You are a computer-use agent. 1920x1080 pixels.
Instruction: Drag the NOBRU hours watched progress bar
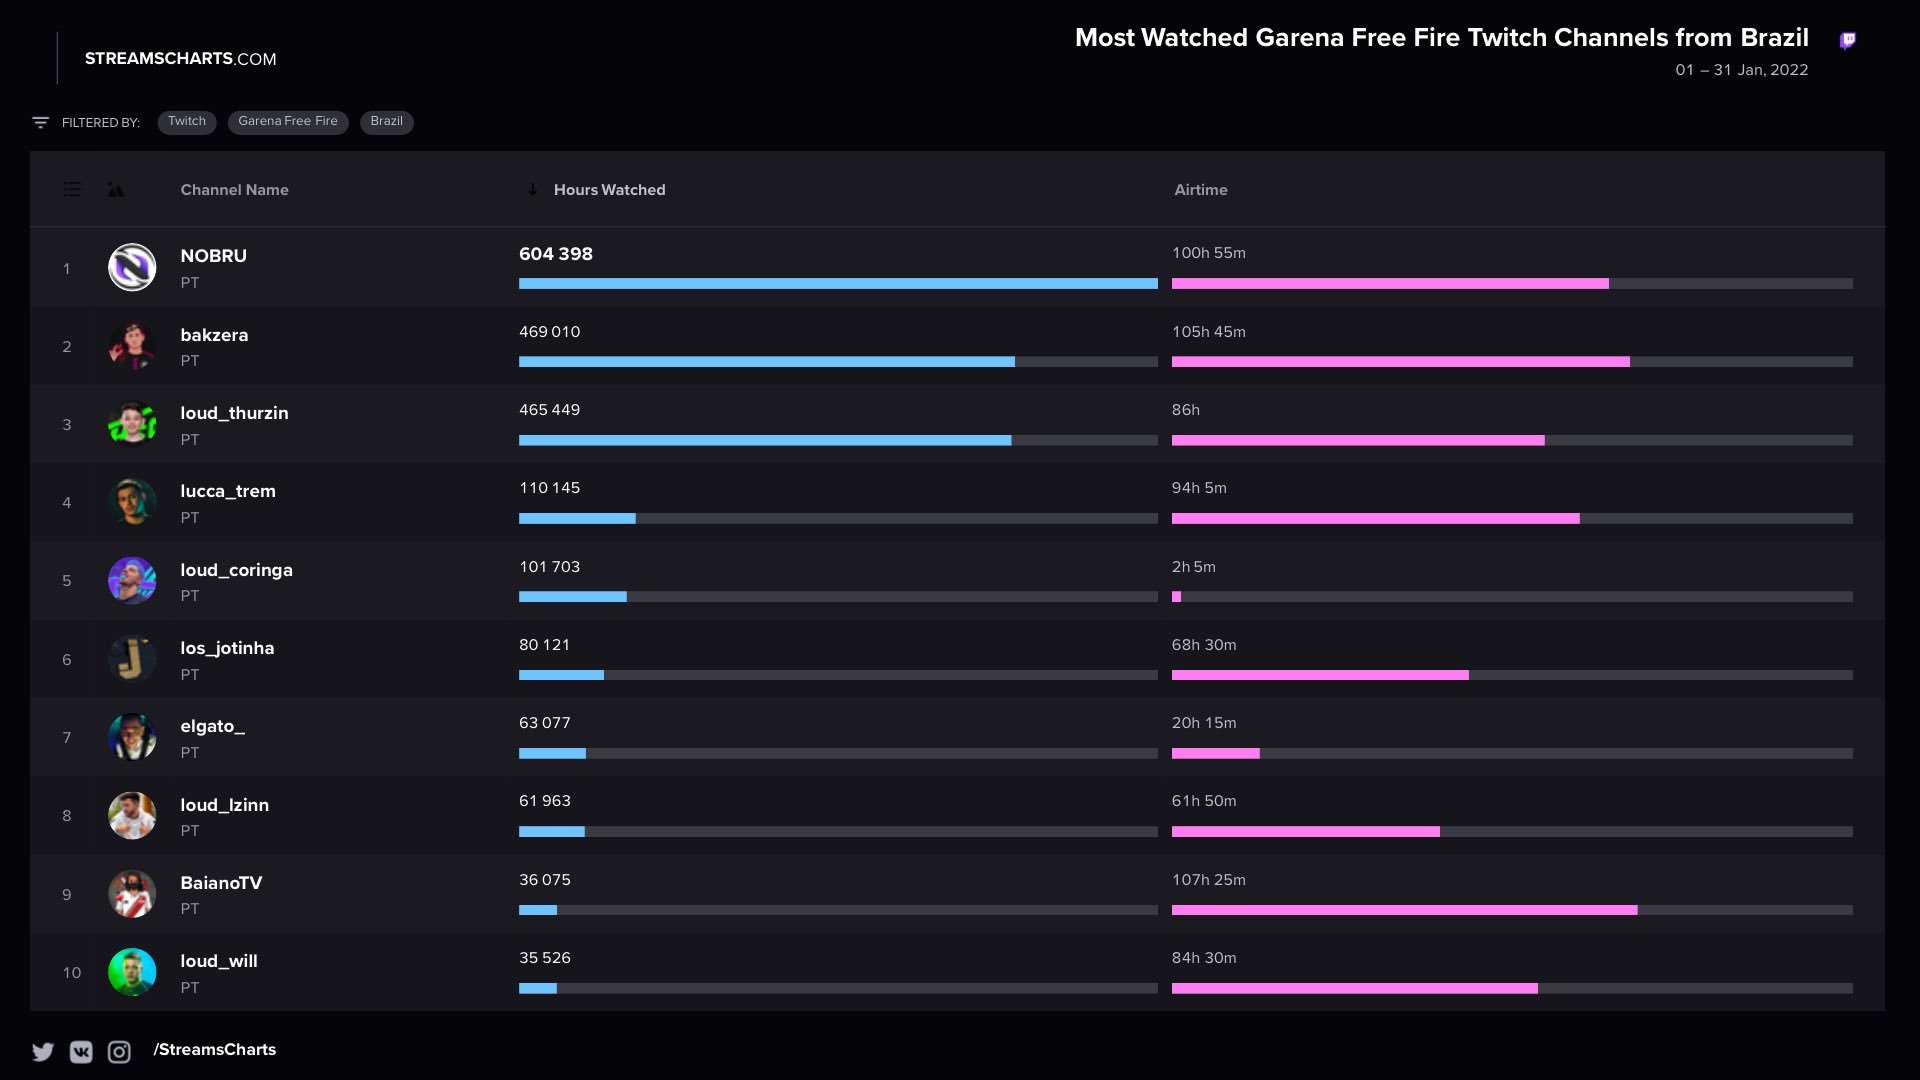pos(839,282)
